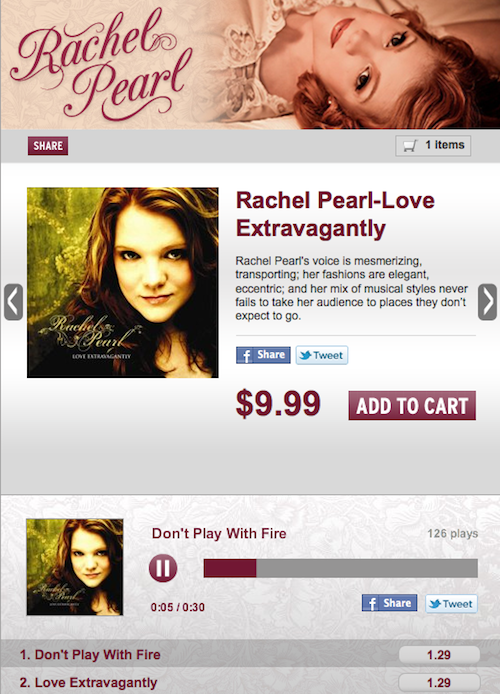Image resolution: width=500 pixels, height=694 pixels.
Task: Tweet the currently playing track
Action: (451, 603)
